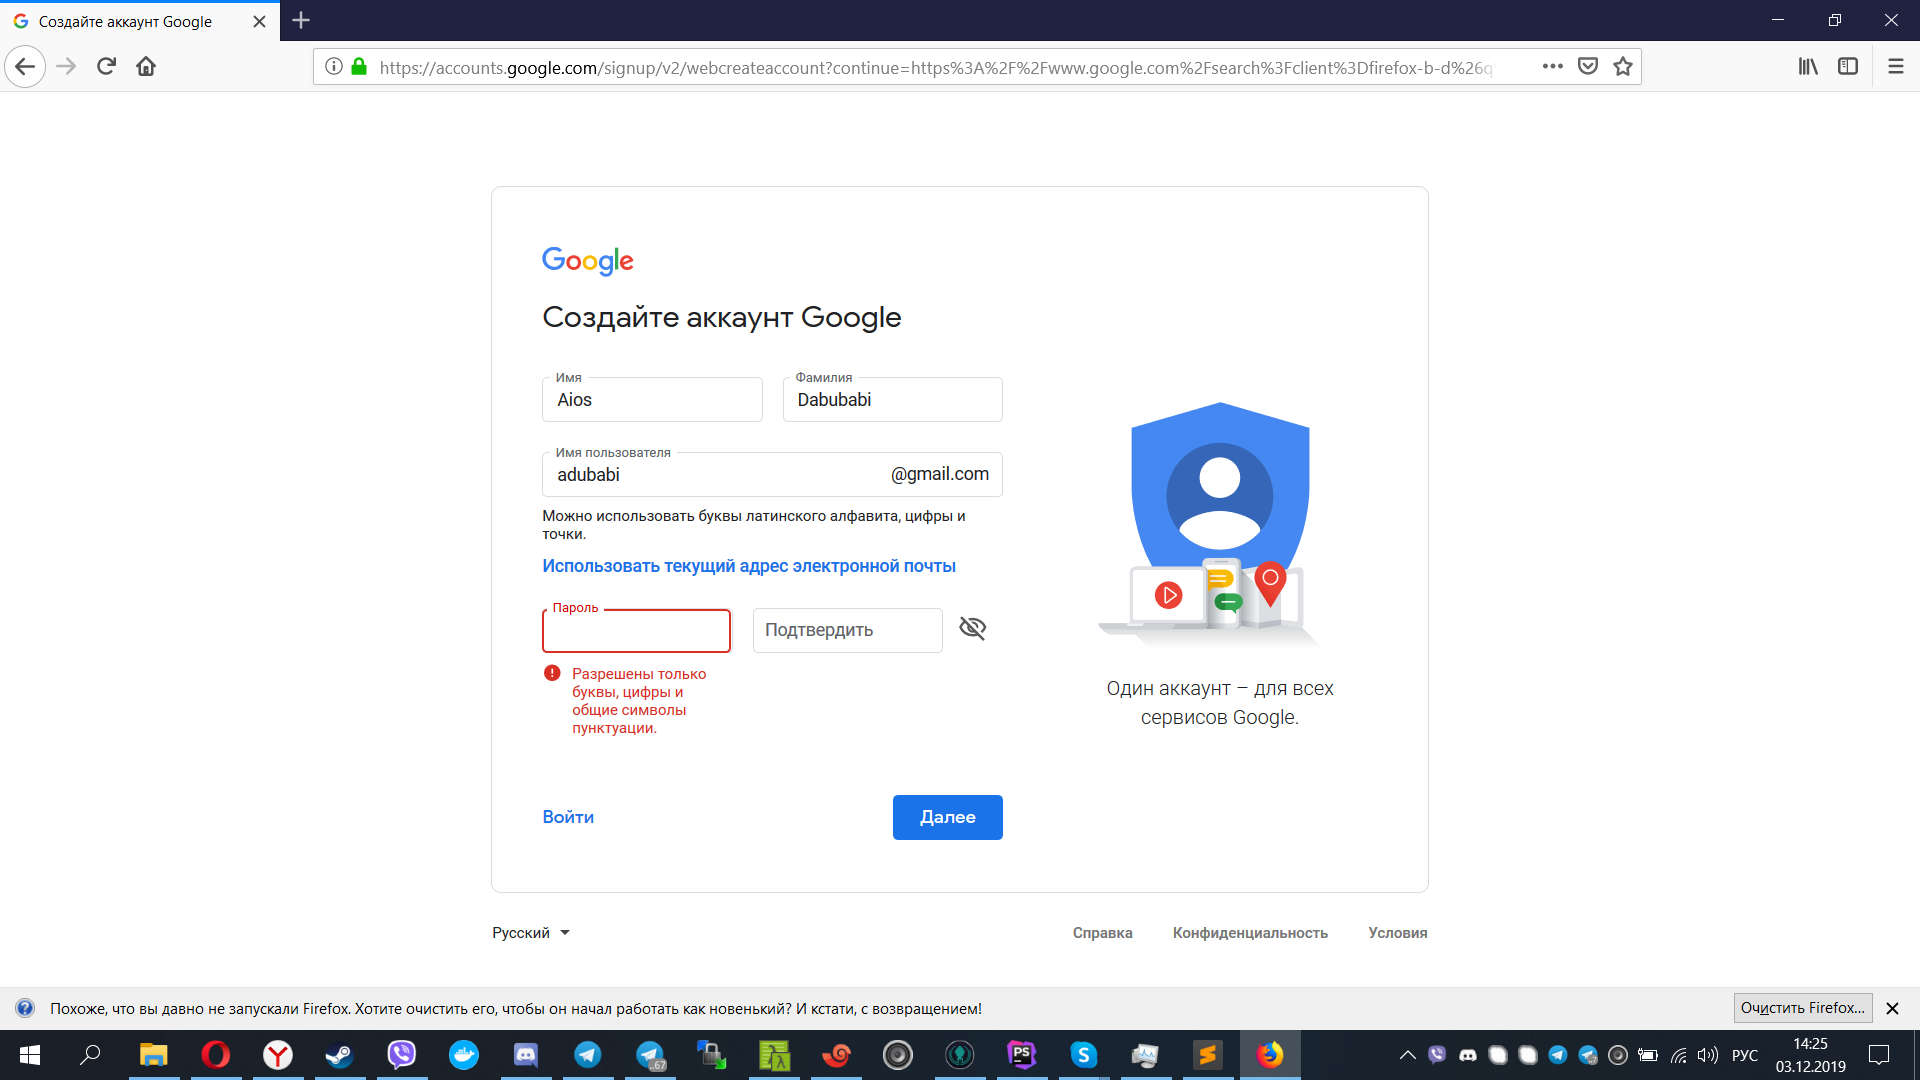The height and width of the screenshot is (1080, 1920).
Task: Open the Firefox hamburger menu
Action: pyautogui.click(x=1895, y=67)
